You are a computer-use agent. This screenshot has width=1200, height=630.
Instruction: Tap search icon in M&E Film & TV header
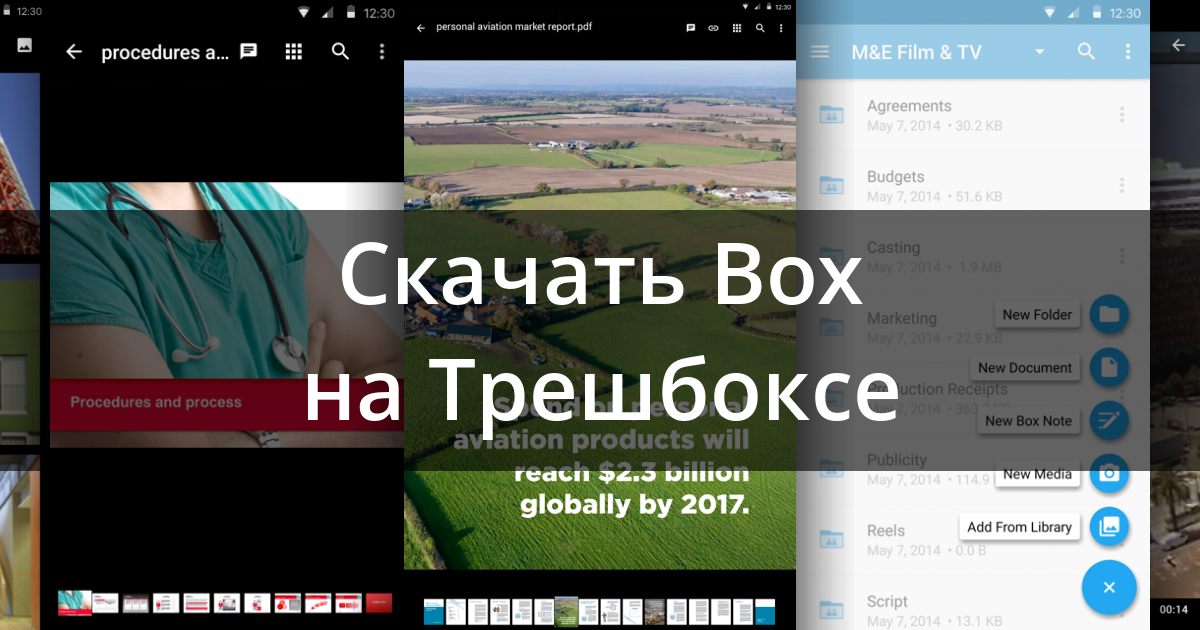click(x=1087, y=52)
